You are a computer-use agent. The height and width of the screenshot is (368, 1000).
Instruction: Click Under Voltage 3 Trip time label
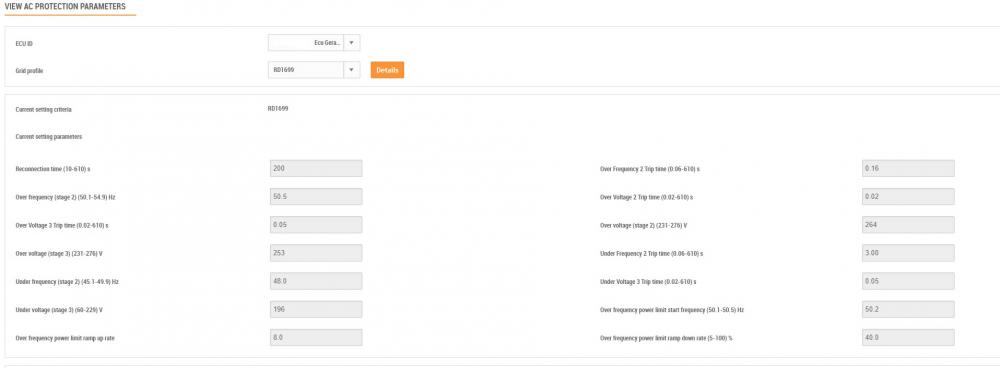[x=648, y=281]
